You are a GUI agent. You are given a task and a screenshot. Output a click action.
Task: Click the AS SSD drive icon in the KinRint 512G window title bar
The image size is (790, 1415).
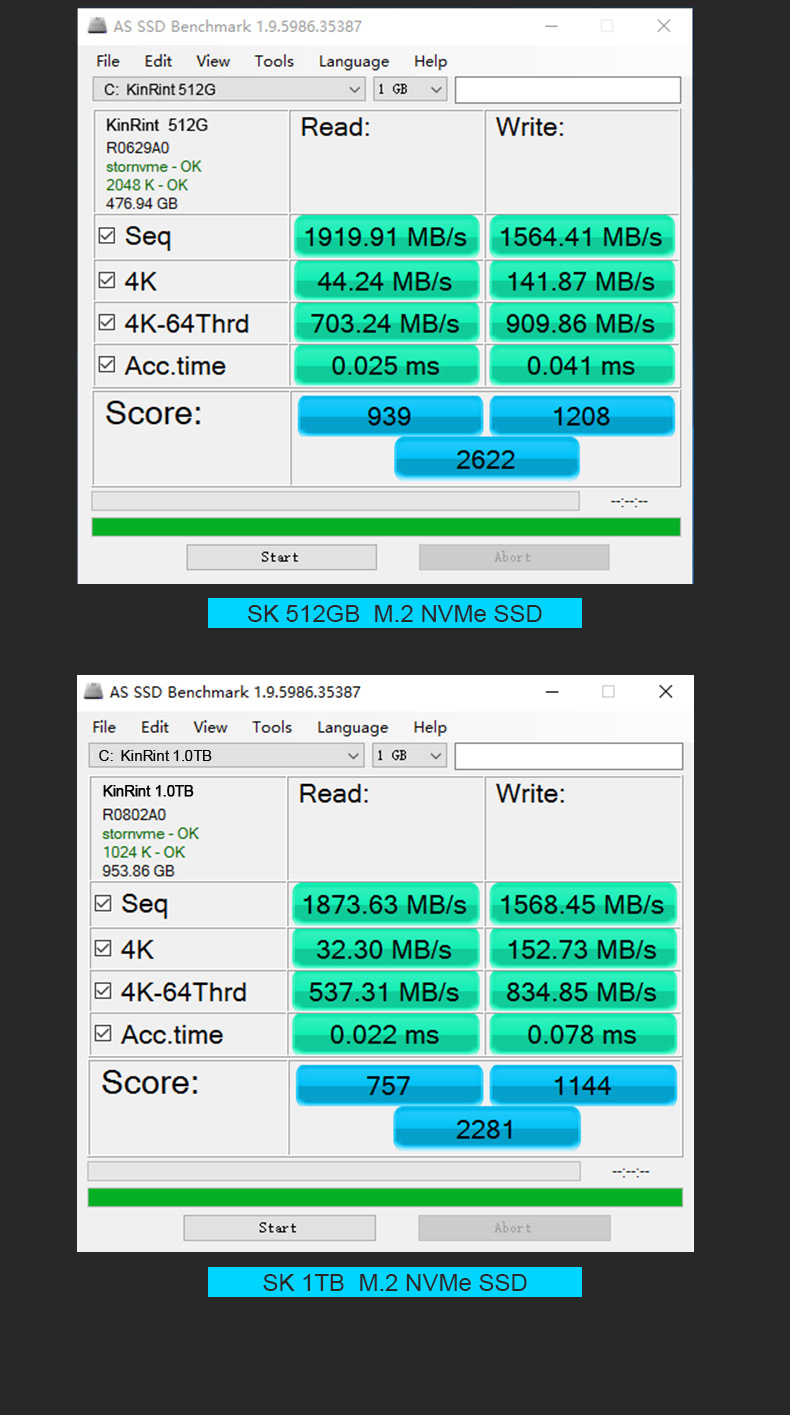[95, 26]
